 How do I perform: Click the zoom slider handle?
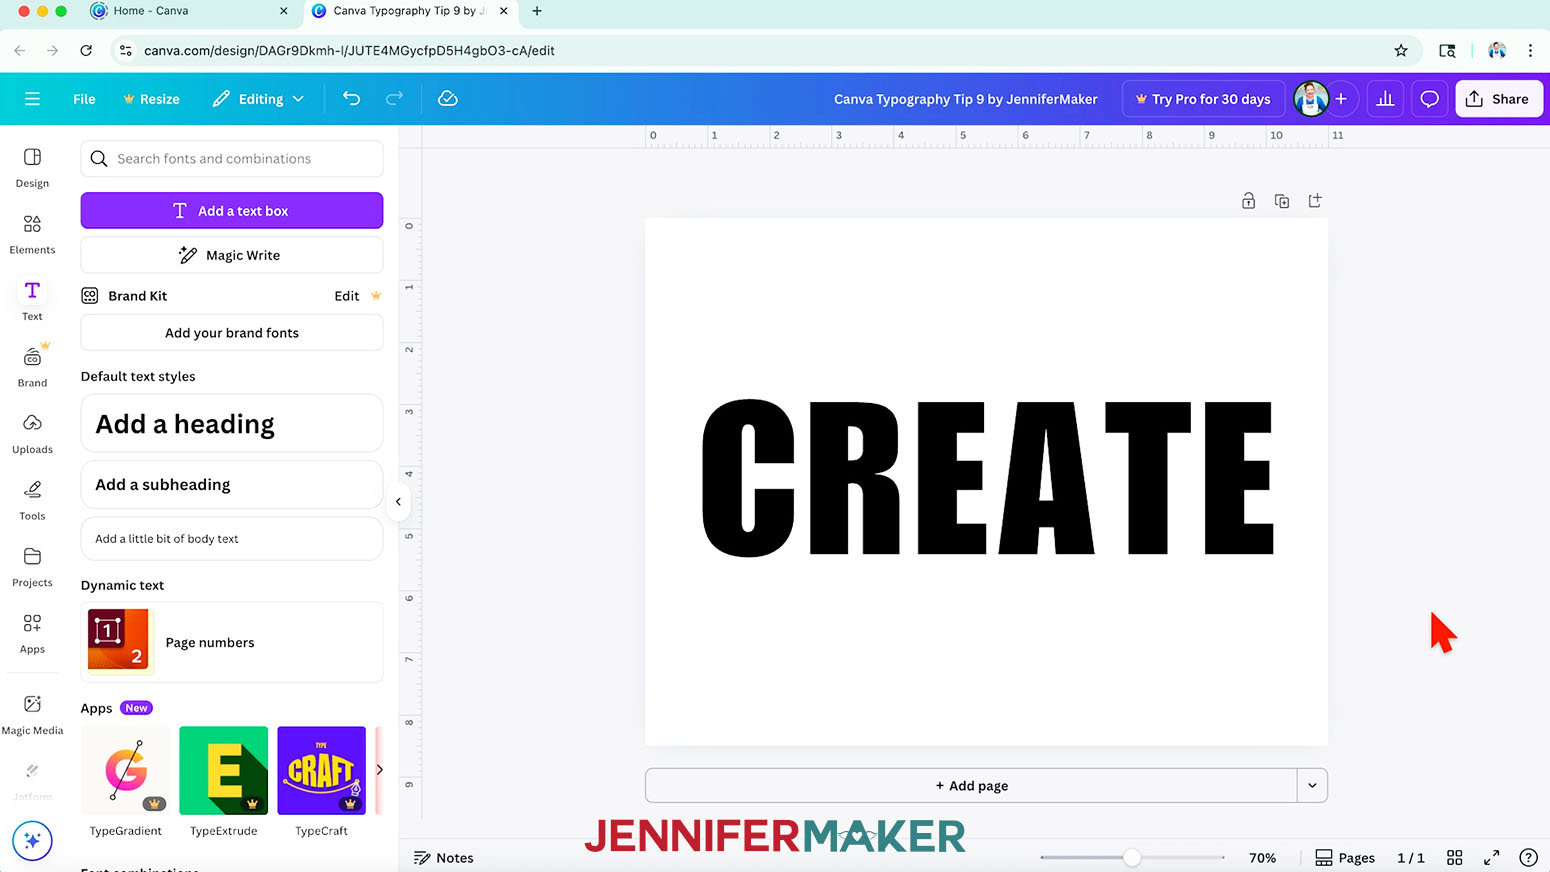(1131, 858)
